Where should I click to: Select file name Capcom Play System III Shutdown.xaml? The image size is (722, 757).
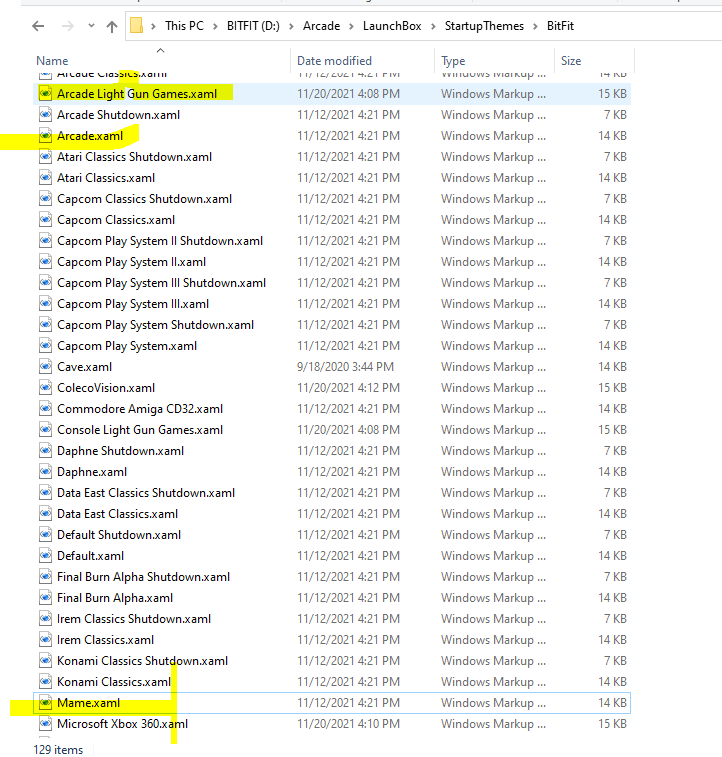pyautogui.click(x=161, y=283)
